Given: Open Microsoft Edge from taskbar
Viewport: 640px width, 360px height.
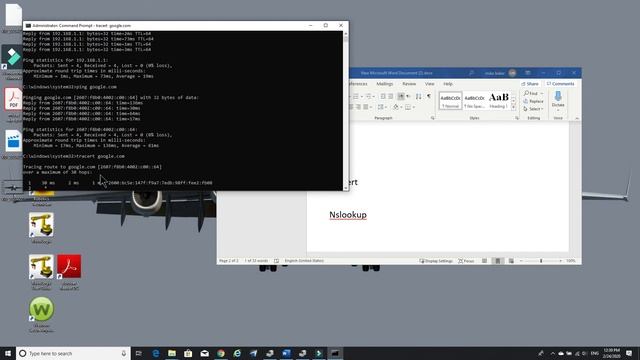Looking at the screenshot, I should (156, 353).
